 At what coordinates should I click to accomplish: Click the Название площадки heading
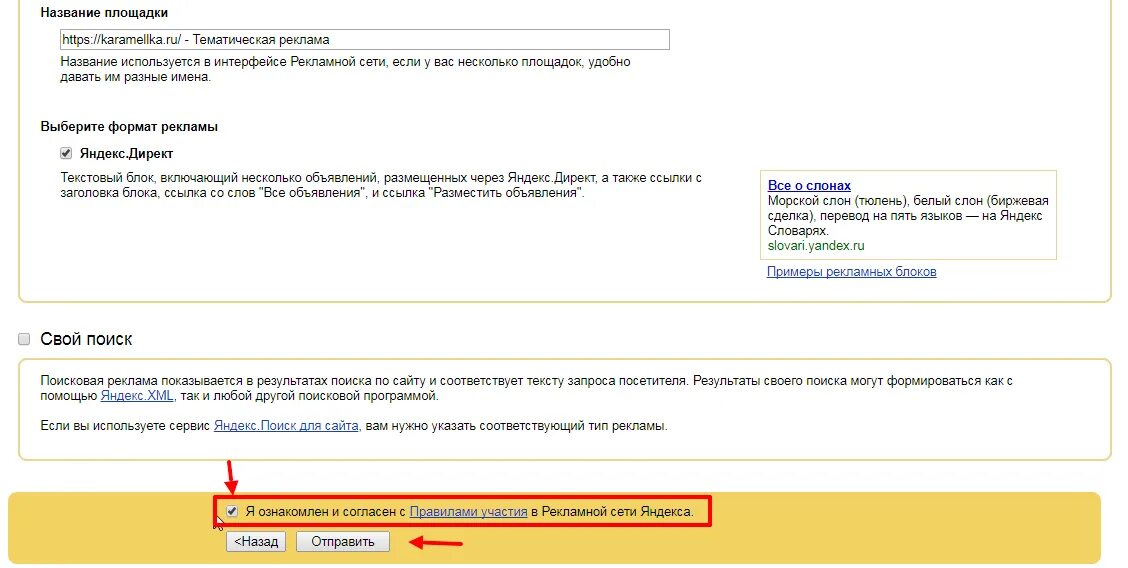pos(104,12)
